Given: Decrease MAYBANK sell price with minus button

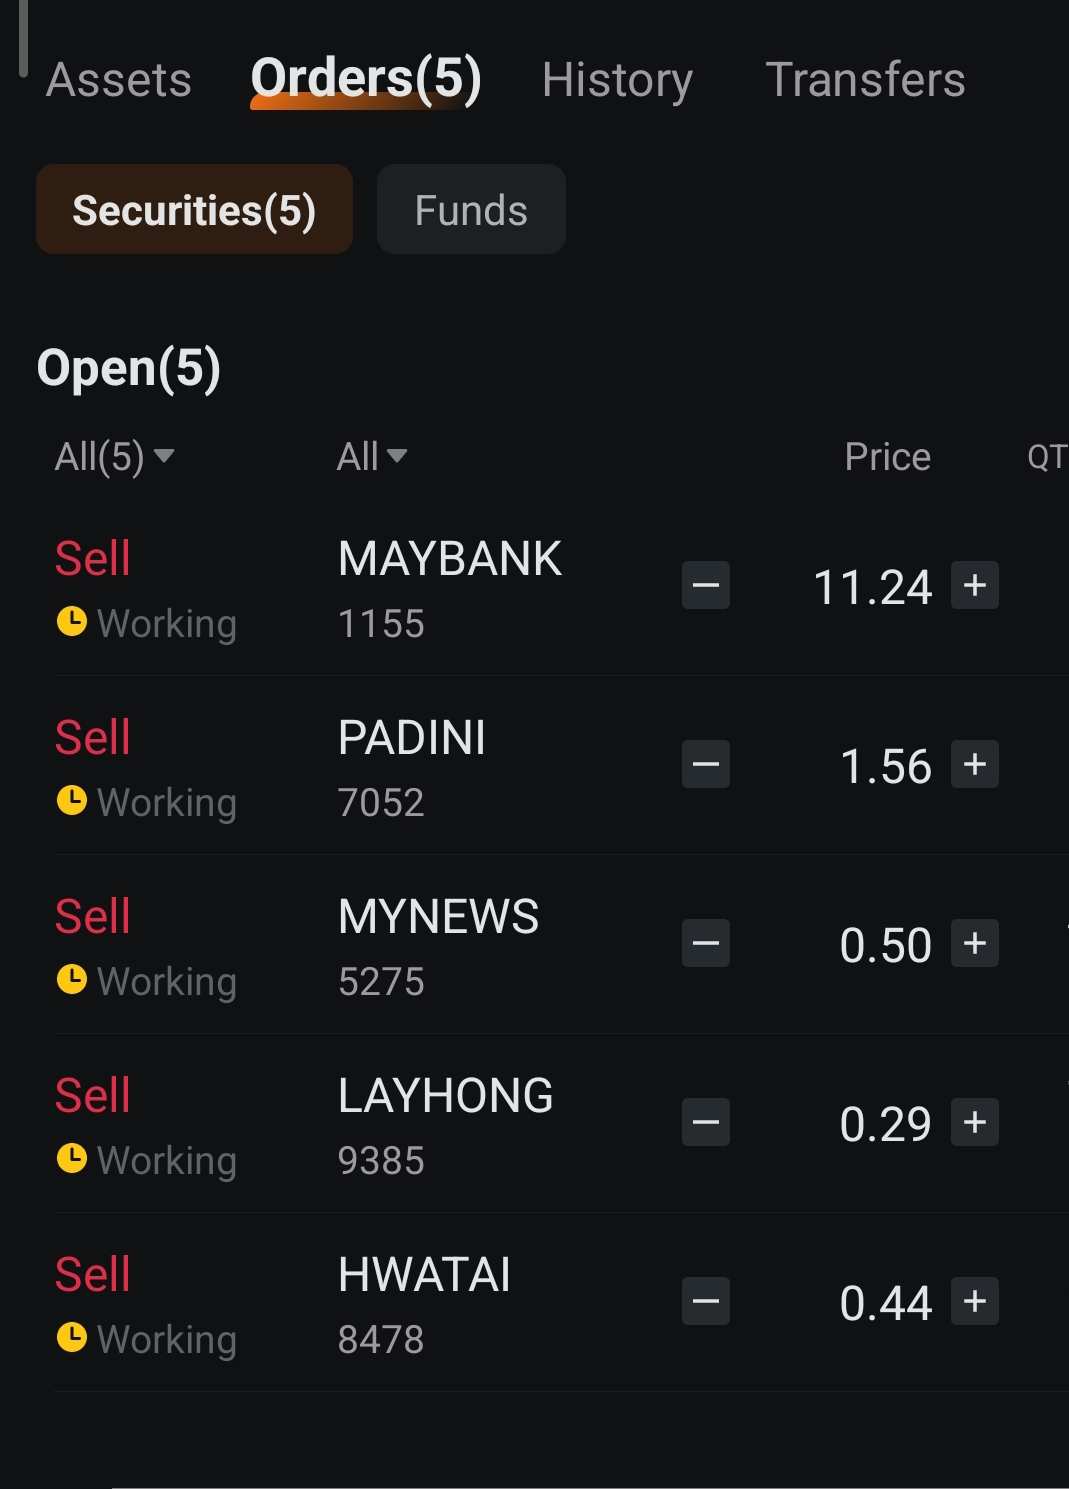Looking at the screenshot, I should click(x=705, y=585).
